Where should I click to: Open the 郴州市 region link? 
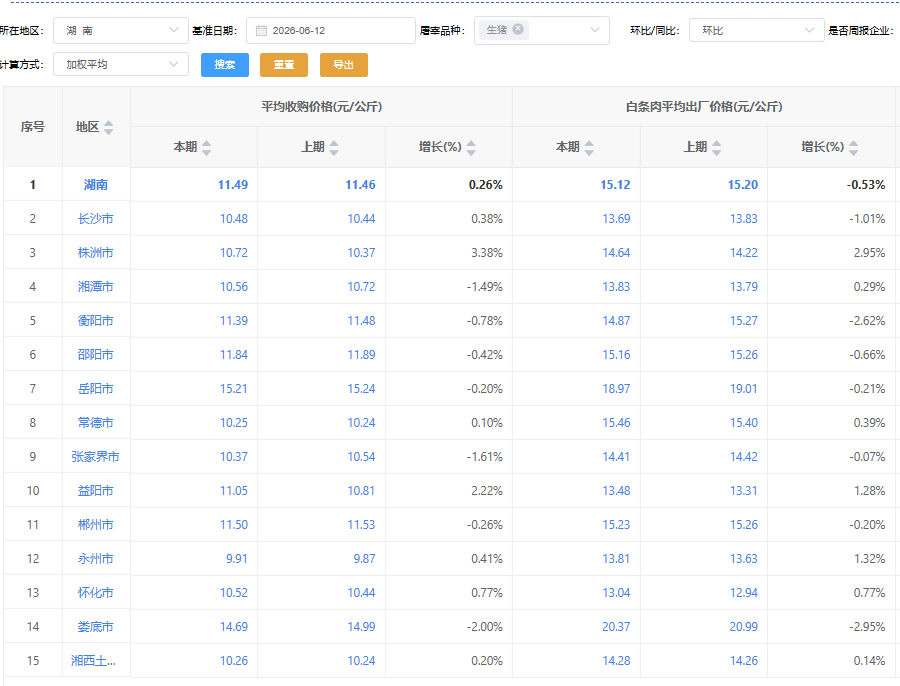point(96,525)
